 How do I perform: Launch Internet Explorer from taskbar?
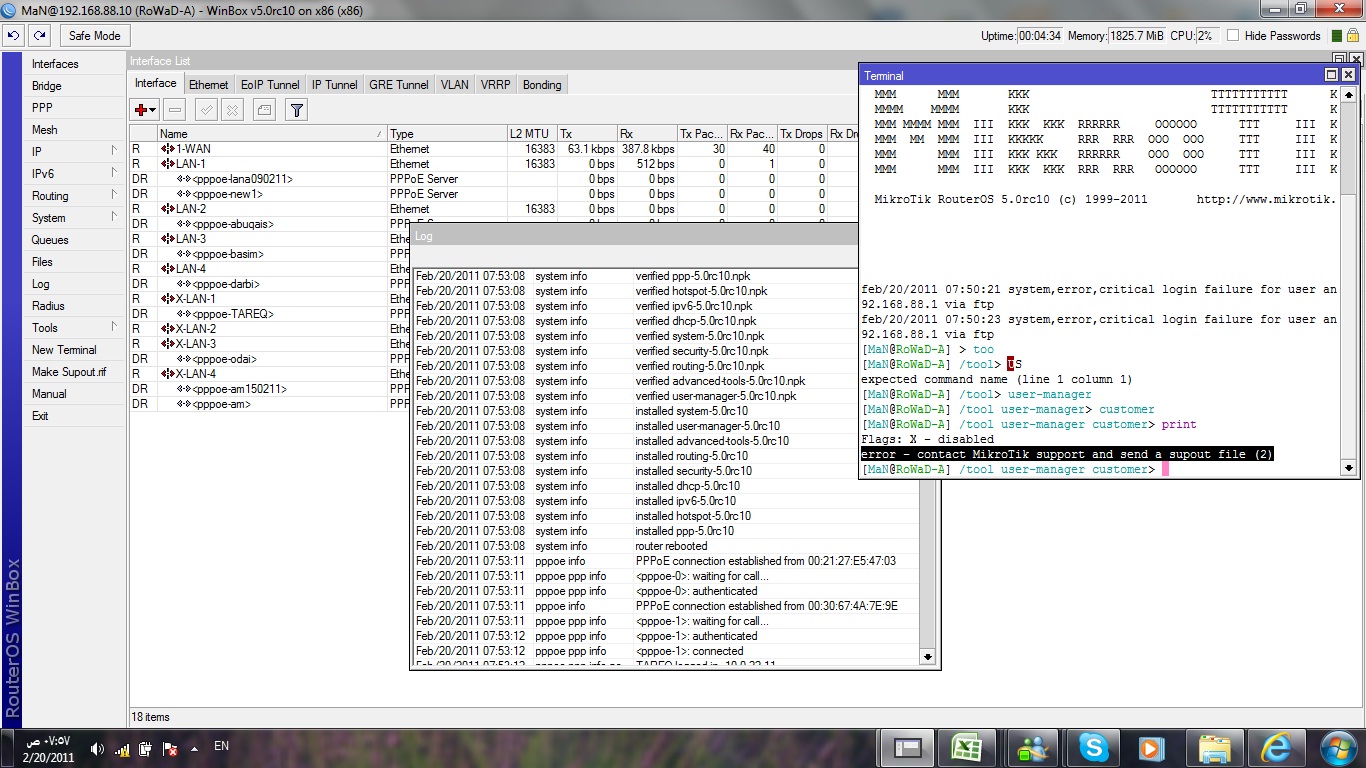click(1276, 746)
